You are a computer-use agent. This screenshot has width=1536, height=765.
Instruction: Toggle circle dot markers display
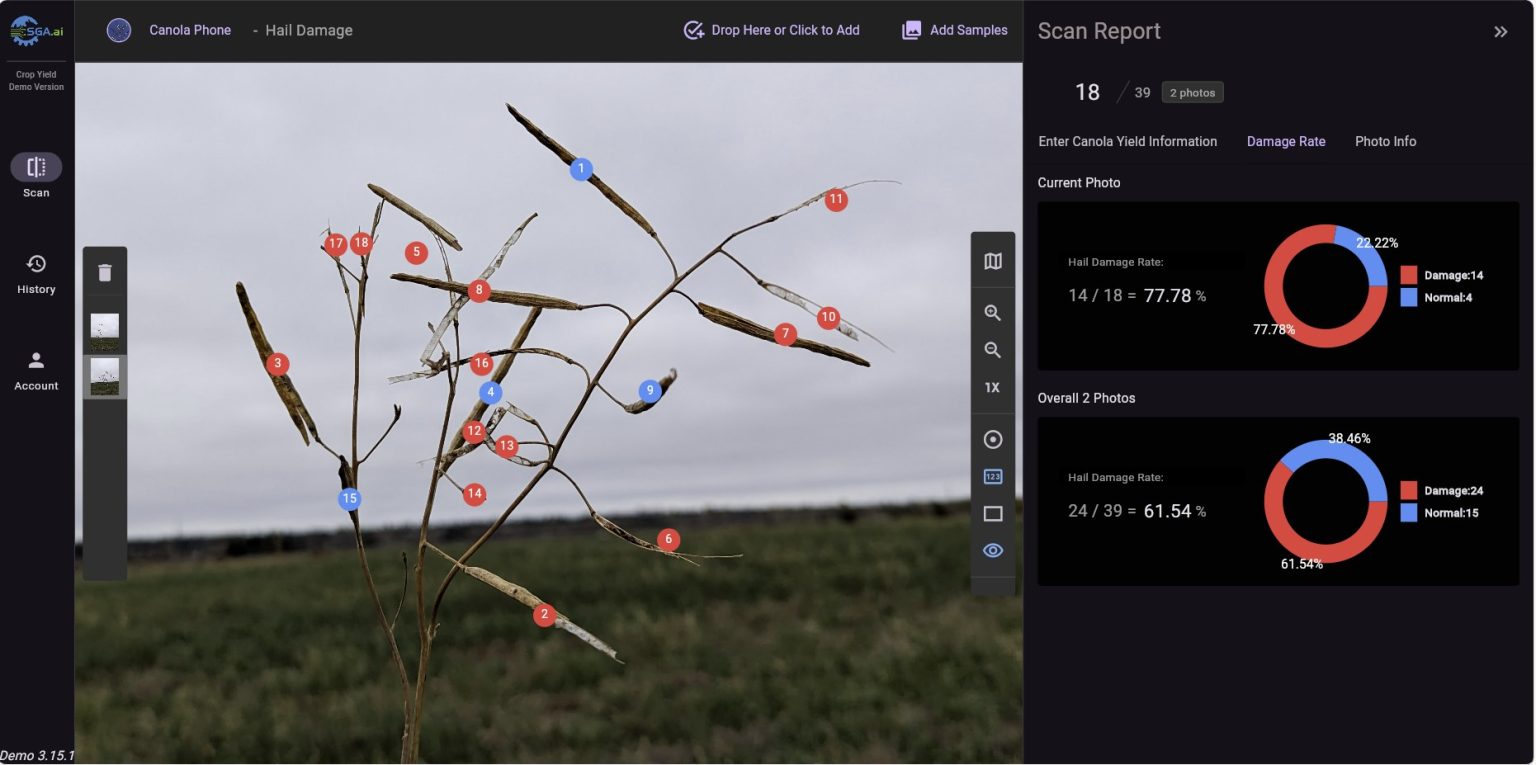[992, 440]
